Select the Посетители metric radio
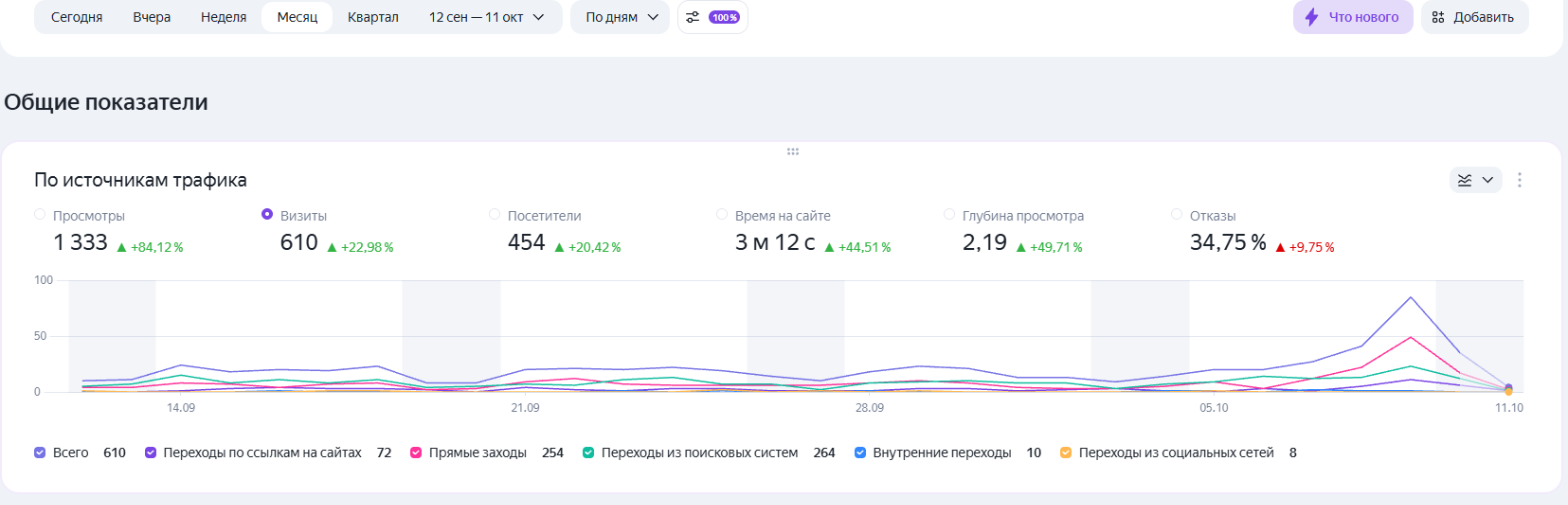Image resolution: width=1568 pixels, height=505 pixels. click(495, 214)
